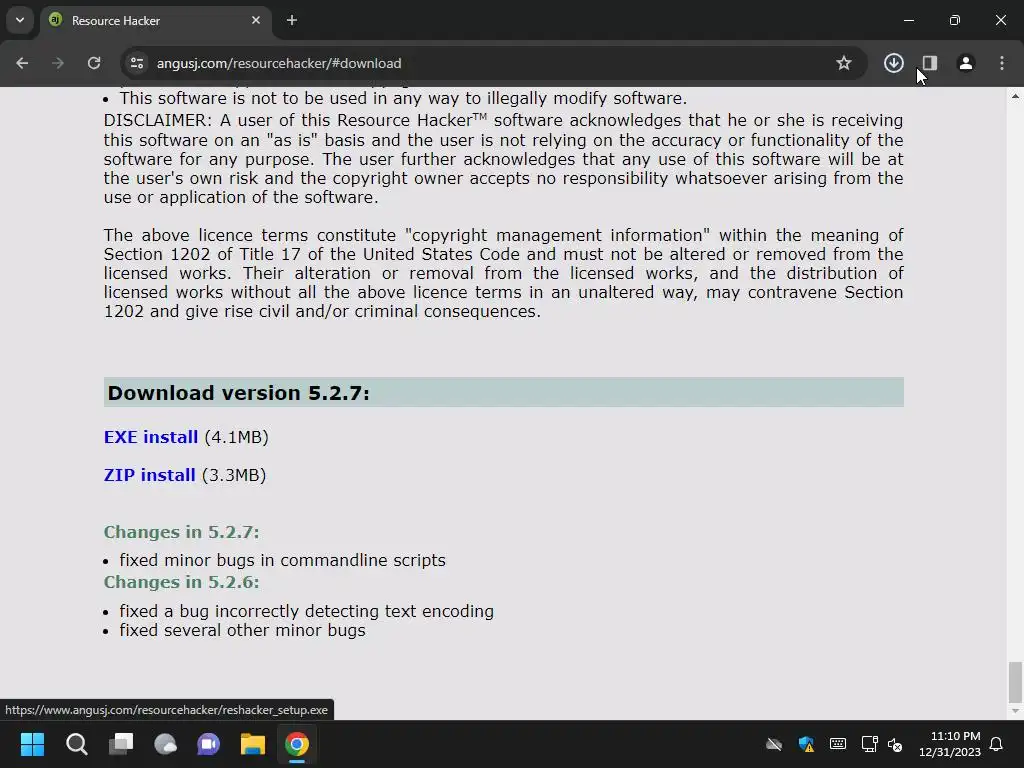The width and height of the screenshot is (1024, 768).
Task: Click the OneDrive tray icon
Action: tap(774, 744)
